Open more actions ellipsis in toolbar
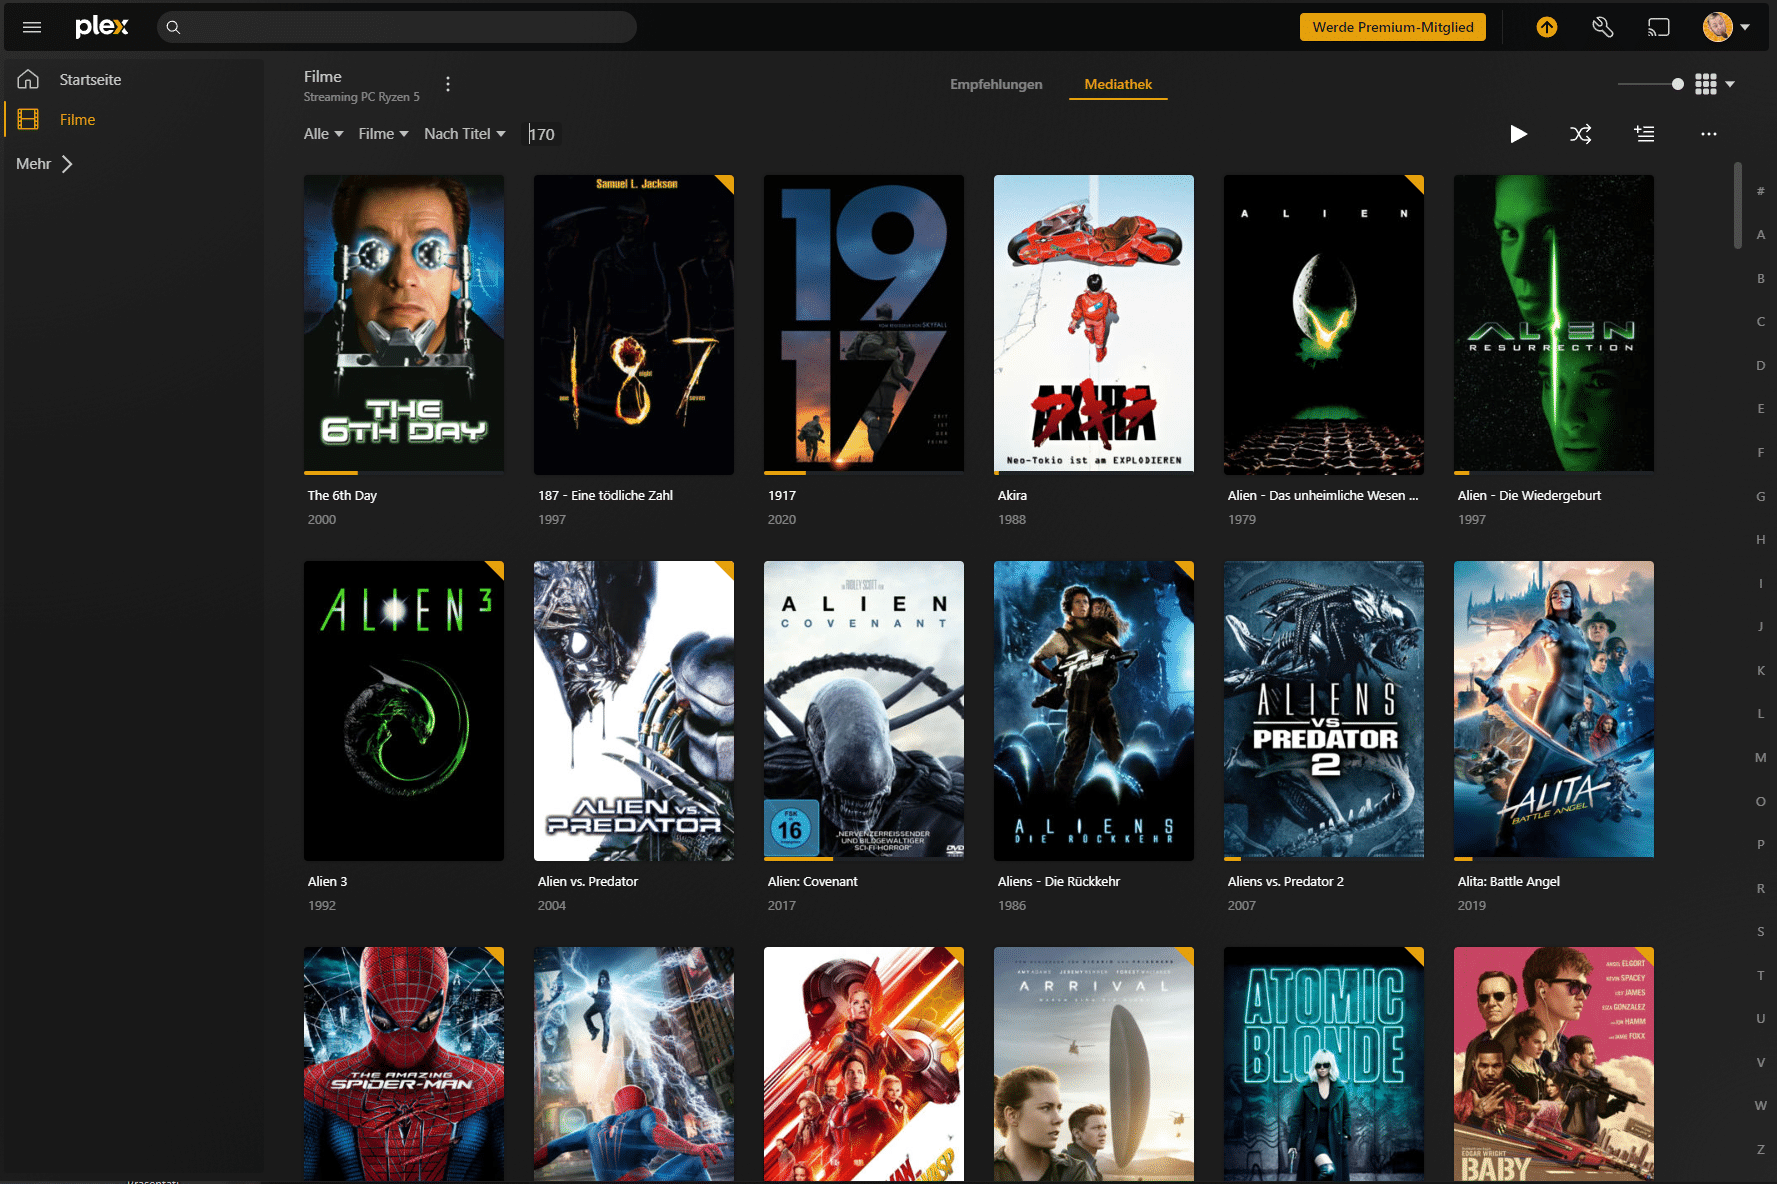Viewport: 1777px width, 1184px height. (1709, 134)
